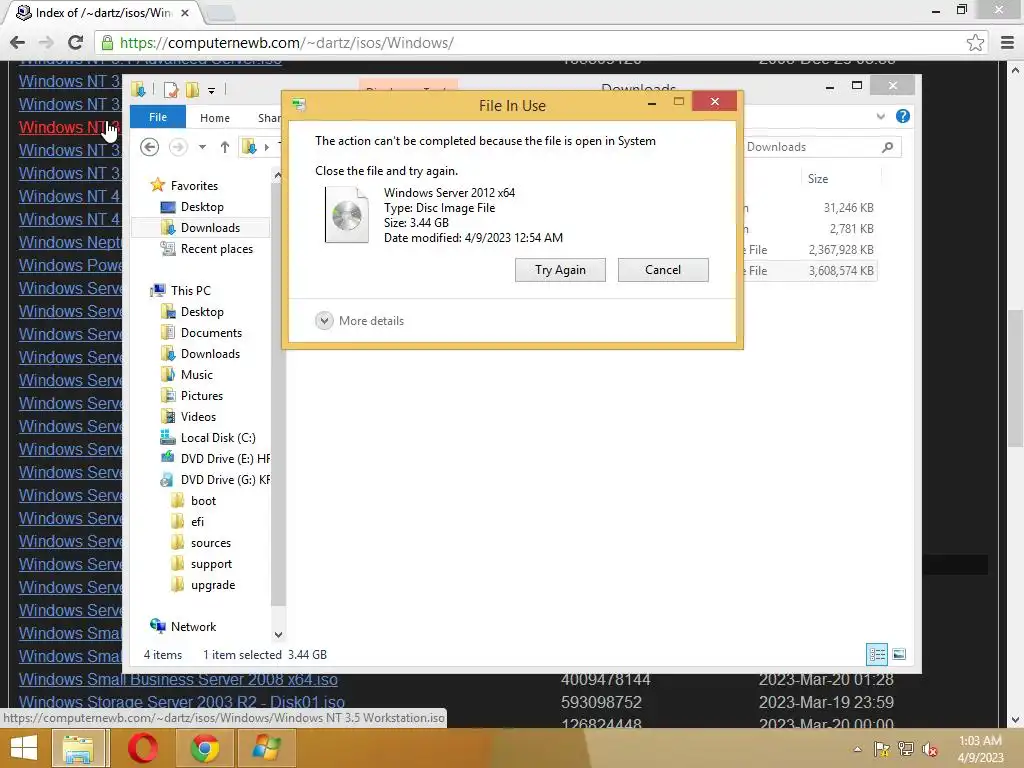Screen dimensions: 1024x768
Task: Click the browser back arrow
Action: click(x=18, y=42)
